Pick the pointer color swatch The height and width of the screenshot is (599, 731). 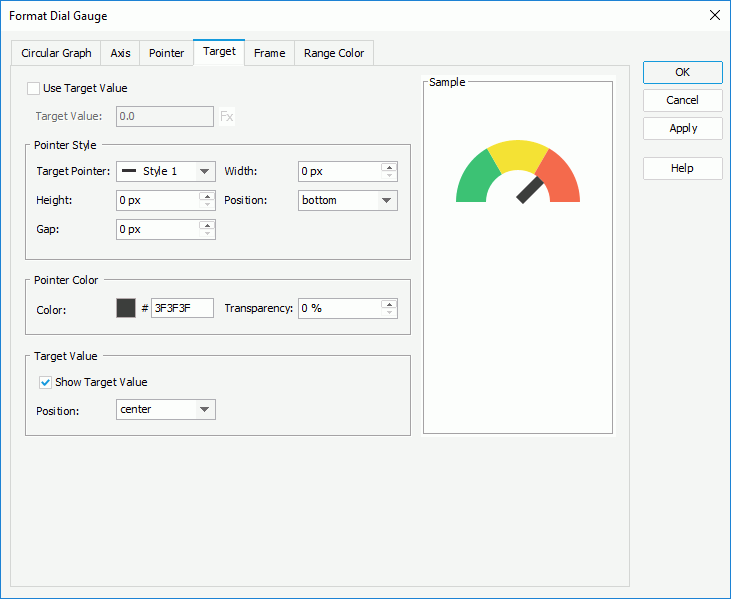126,308
